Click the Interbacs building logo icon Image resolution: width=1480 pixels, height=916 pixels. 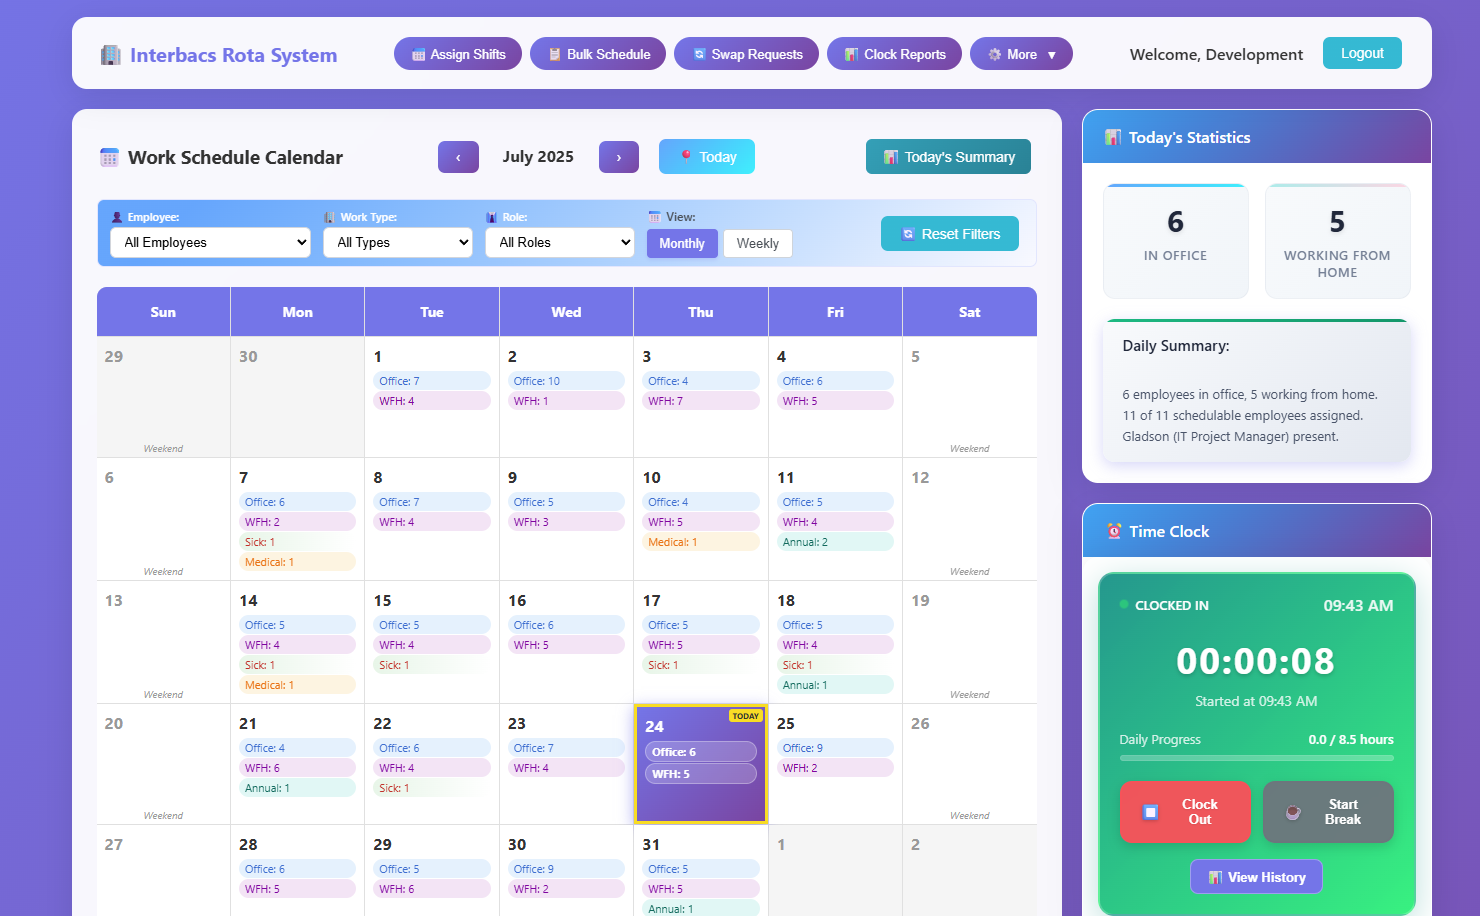tap(110, 55)
